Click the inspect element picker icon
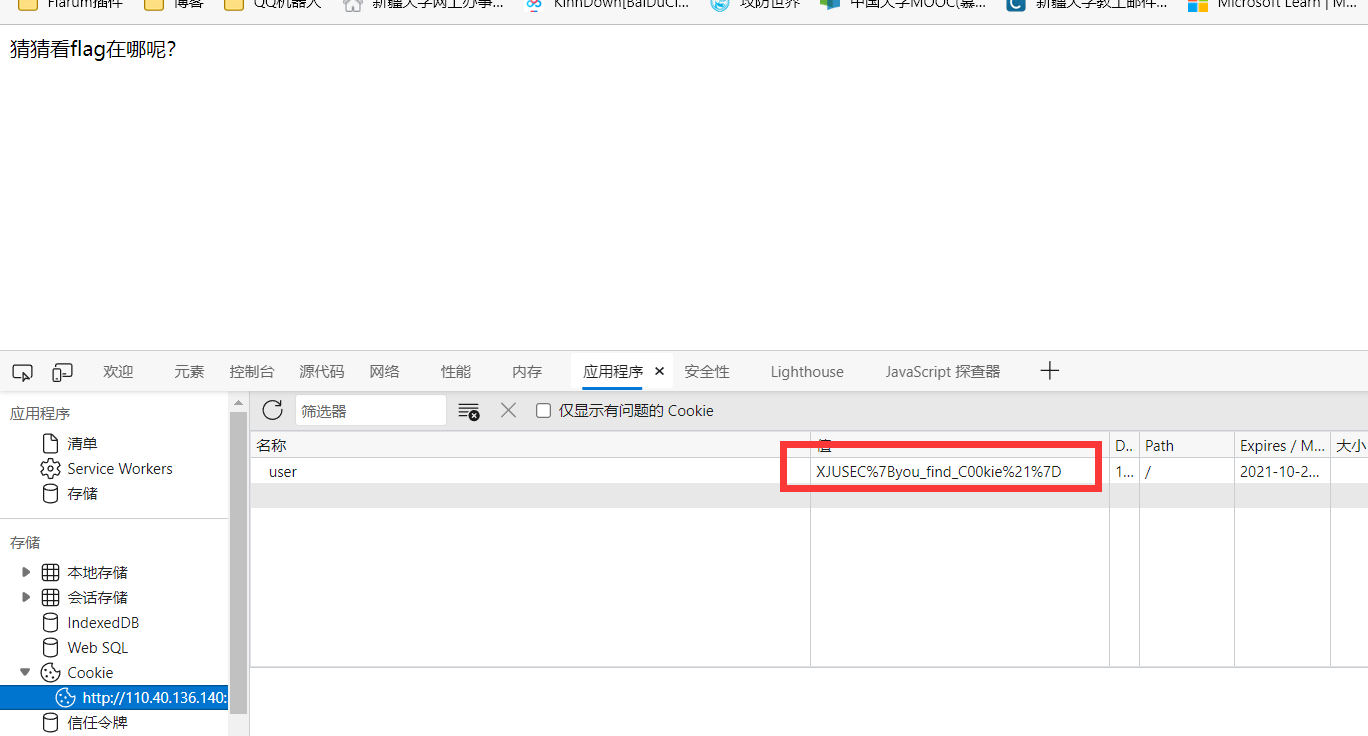This screenshot has height=736, width=1368. (x=22, y=372)
